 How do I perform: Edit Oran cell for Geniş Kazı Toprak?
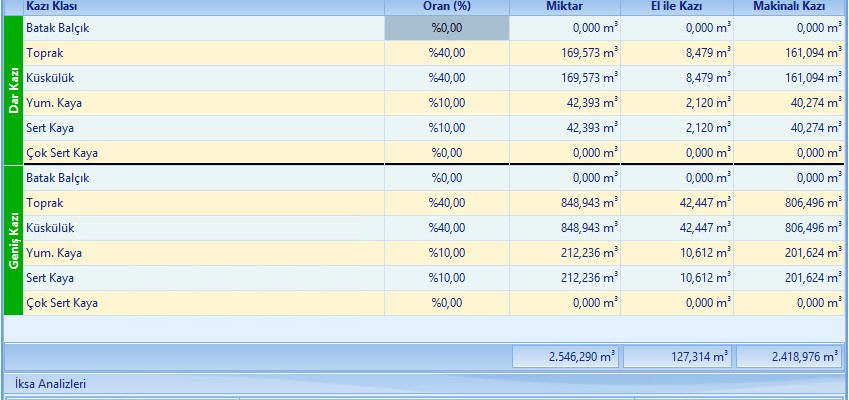coord(446,203)
